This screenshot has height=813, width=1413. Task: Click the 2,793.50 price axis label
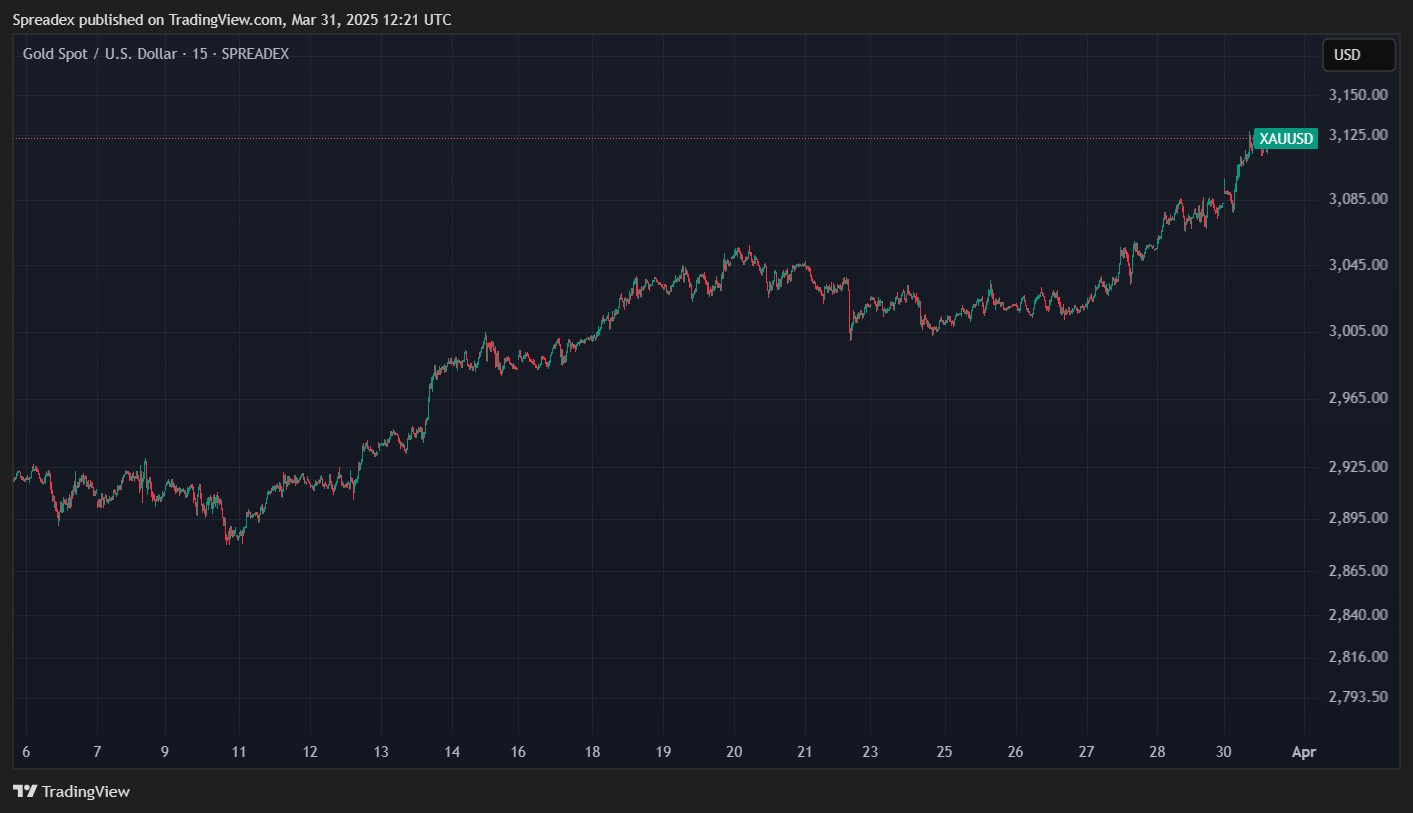pos(1358,696)
